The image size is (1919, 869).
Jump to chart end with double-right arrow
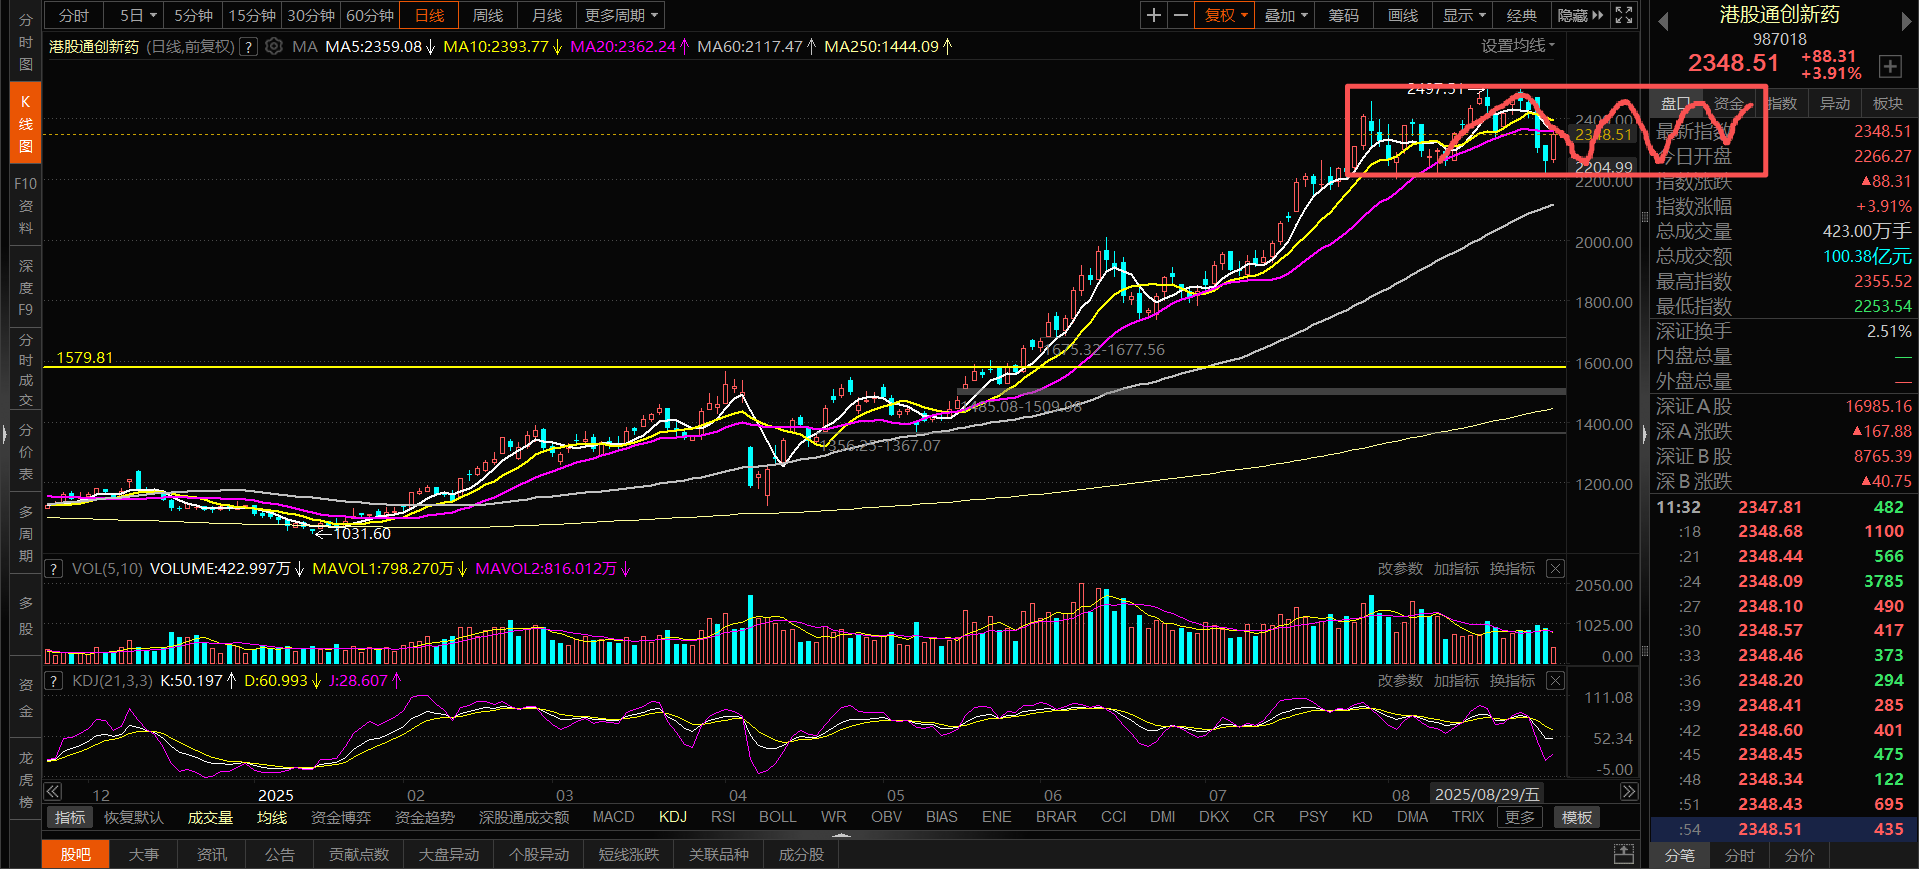1629,791
